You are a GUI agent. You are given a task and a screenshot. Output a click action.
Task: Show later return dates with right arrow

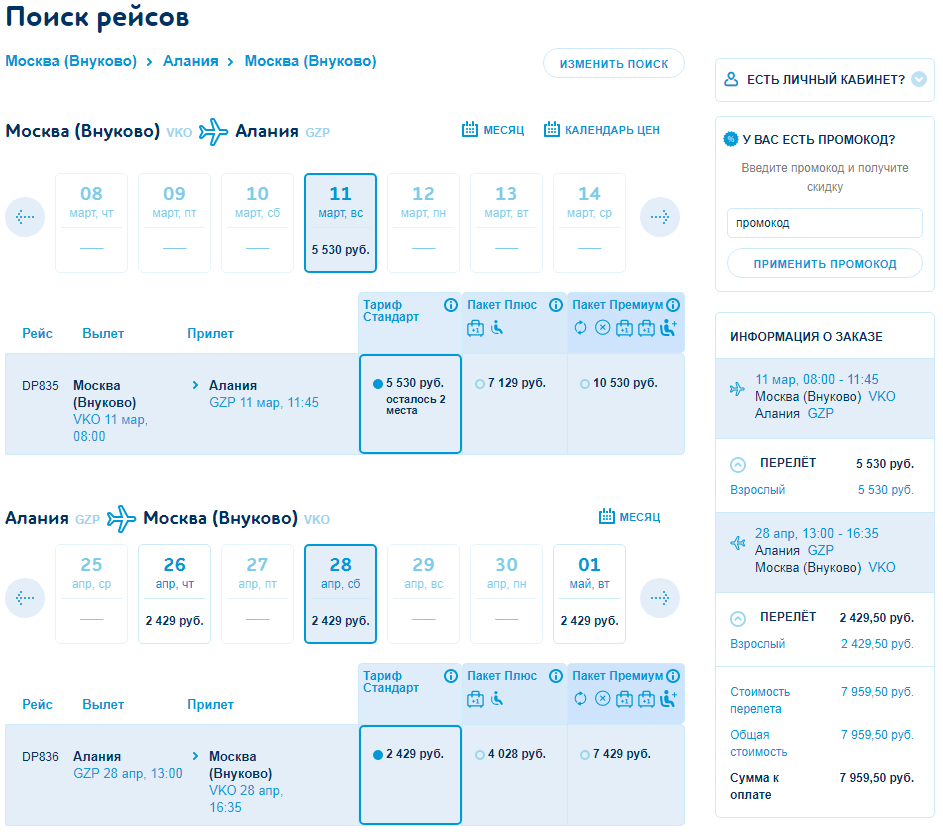pos(660,598)
